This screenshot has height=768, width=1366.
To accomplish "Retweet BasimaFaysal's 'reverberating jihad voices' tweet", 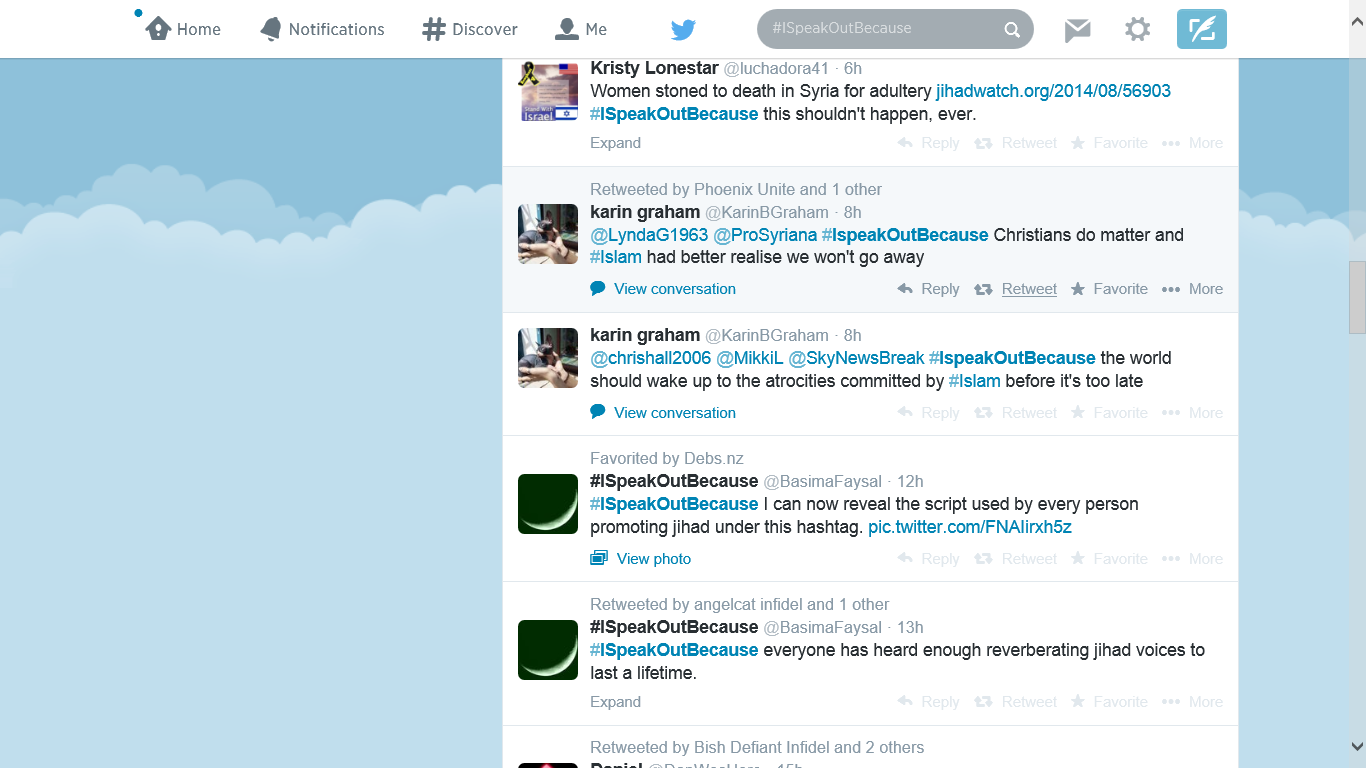I will click(1016, 702).
